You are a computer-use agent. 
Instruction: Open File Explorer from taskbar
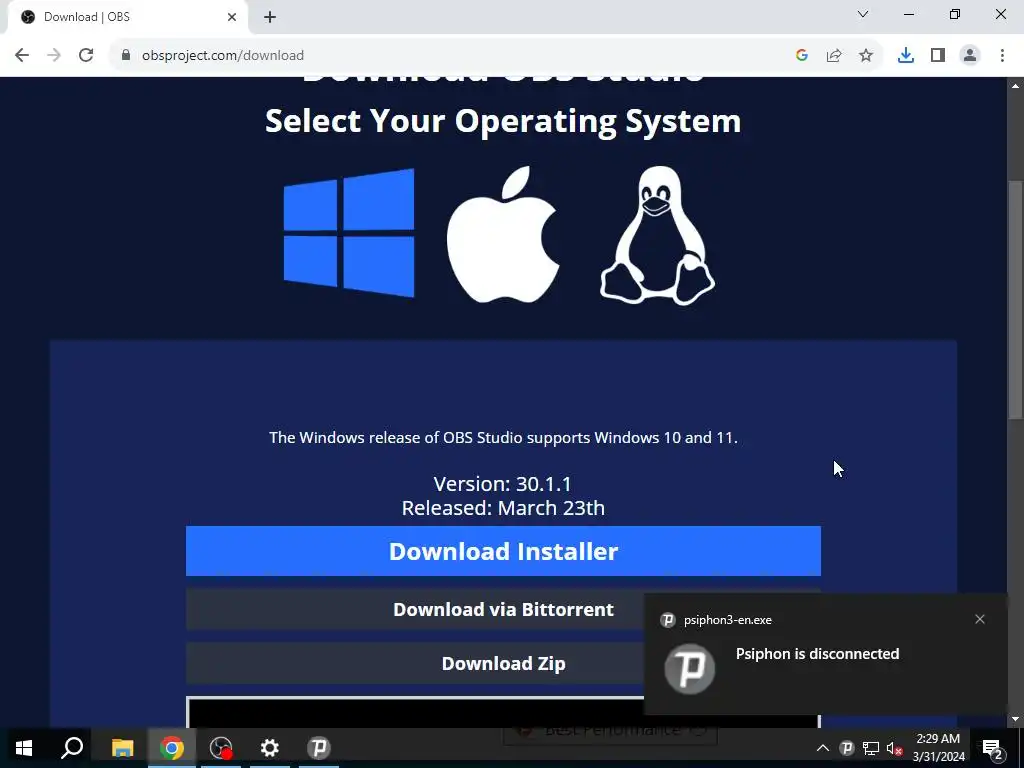tap(122, 748)
